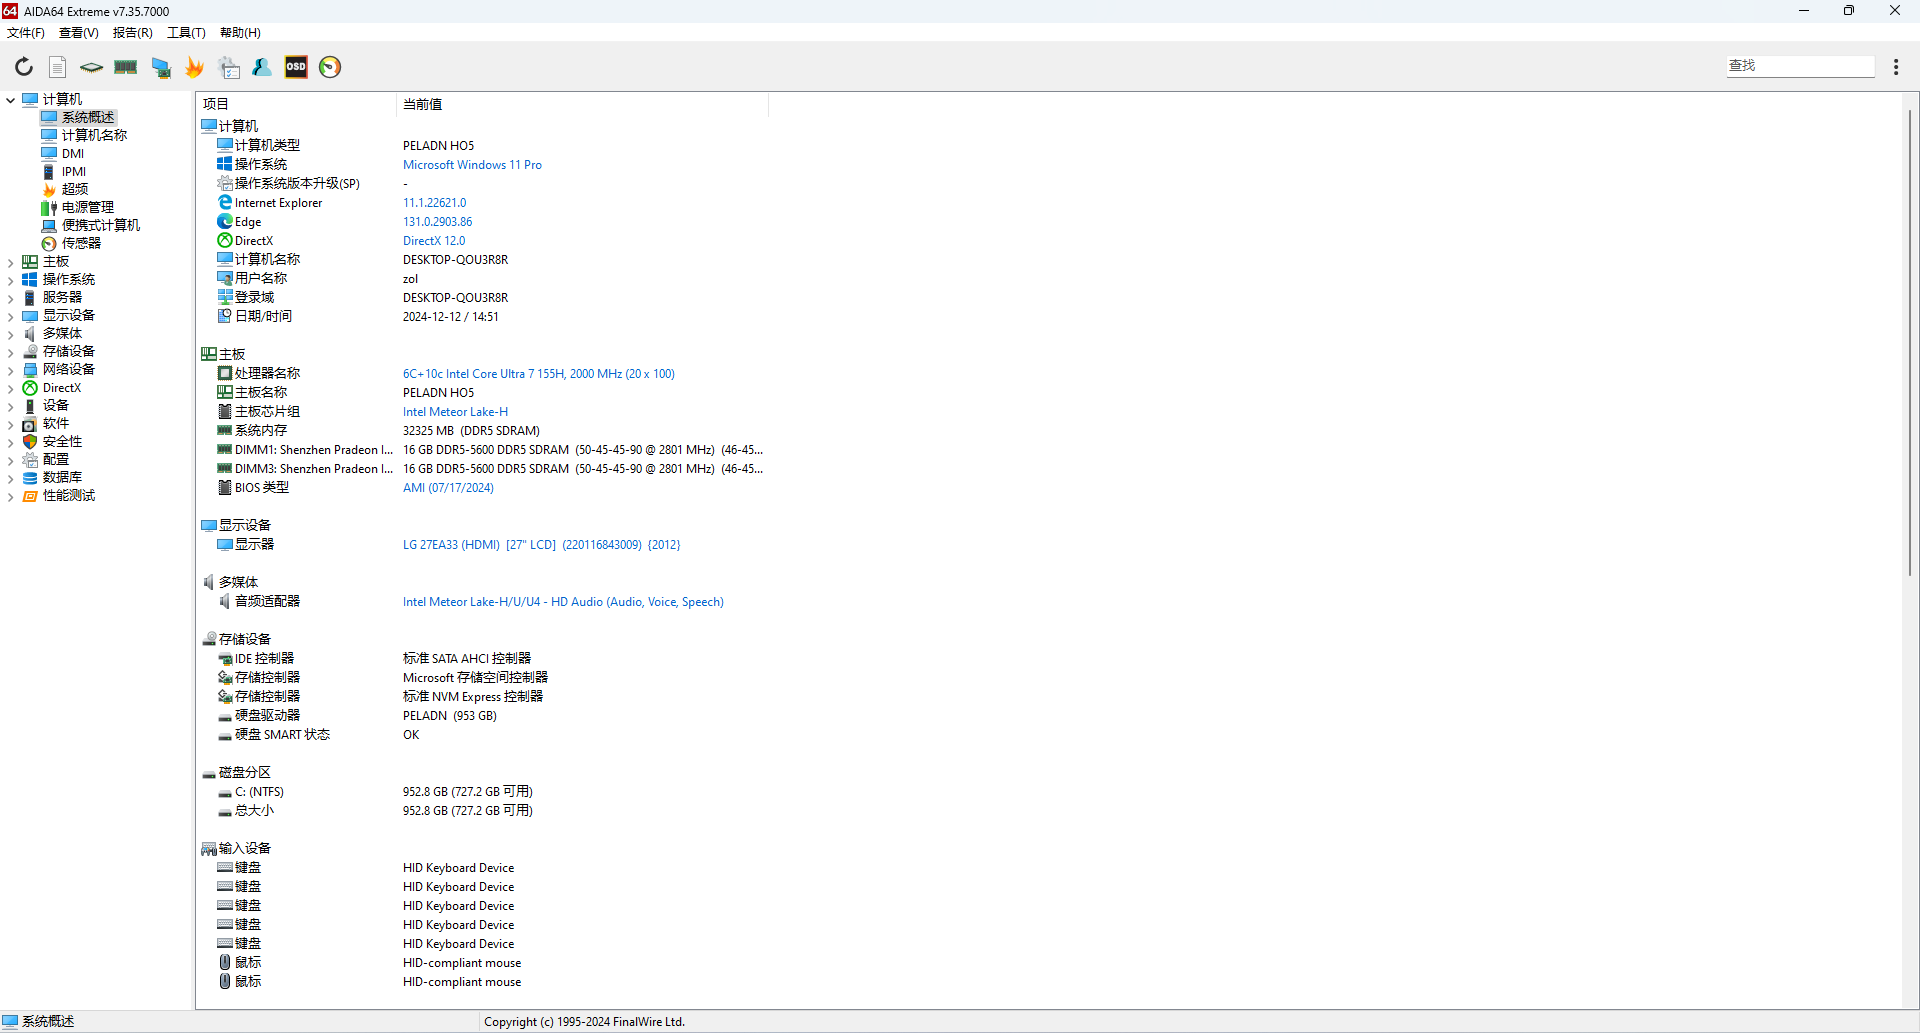Open the CPU chip toolbar icon
This screenshot has width=1920, height=1033.
tap(91, 67)
